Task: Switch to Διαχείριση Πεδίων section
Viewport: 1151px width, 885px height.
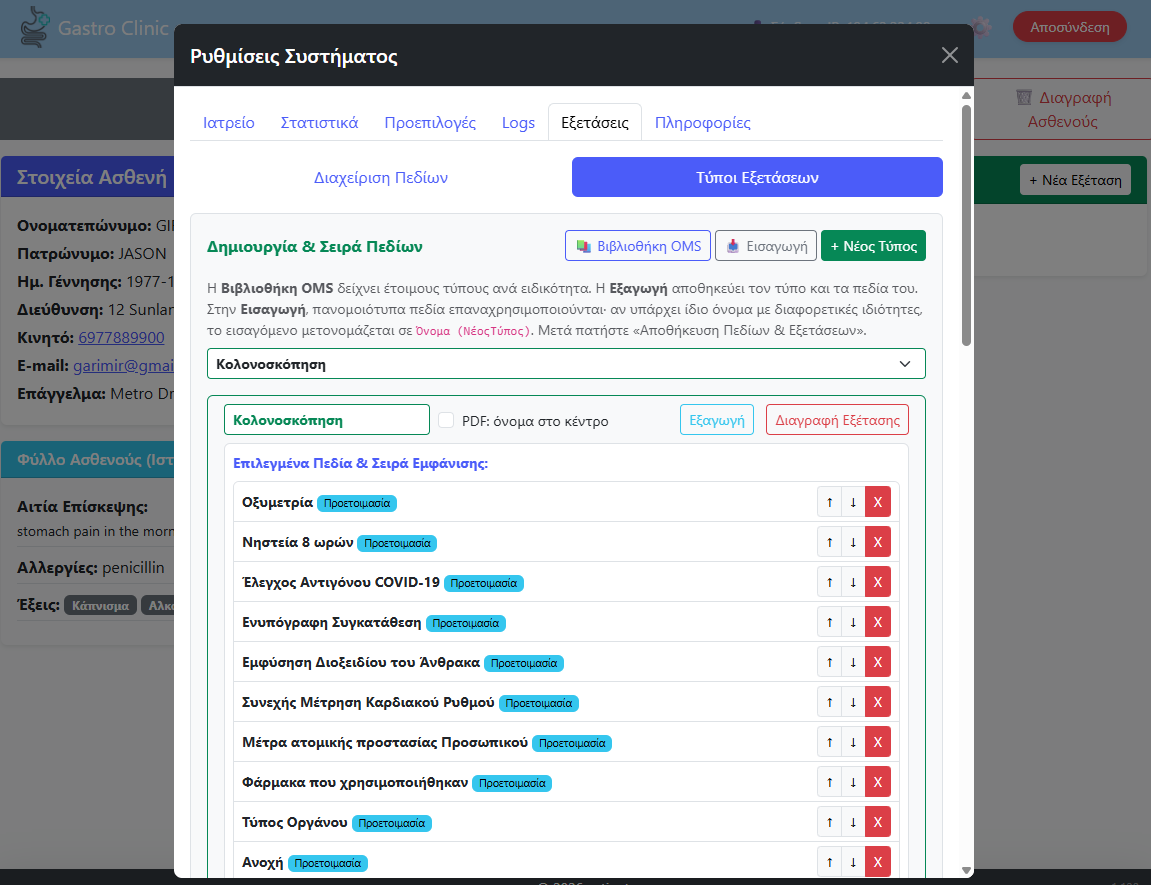Action: 381,178
